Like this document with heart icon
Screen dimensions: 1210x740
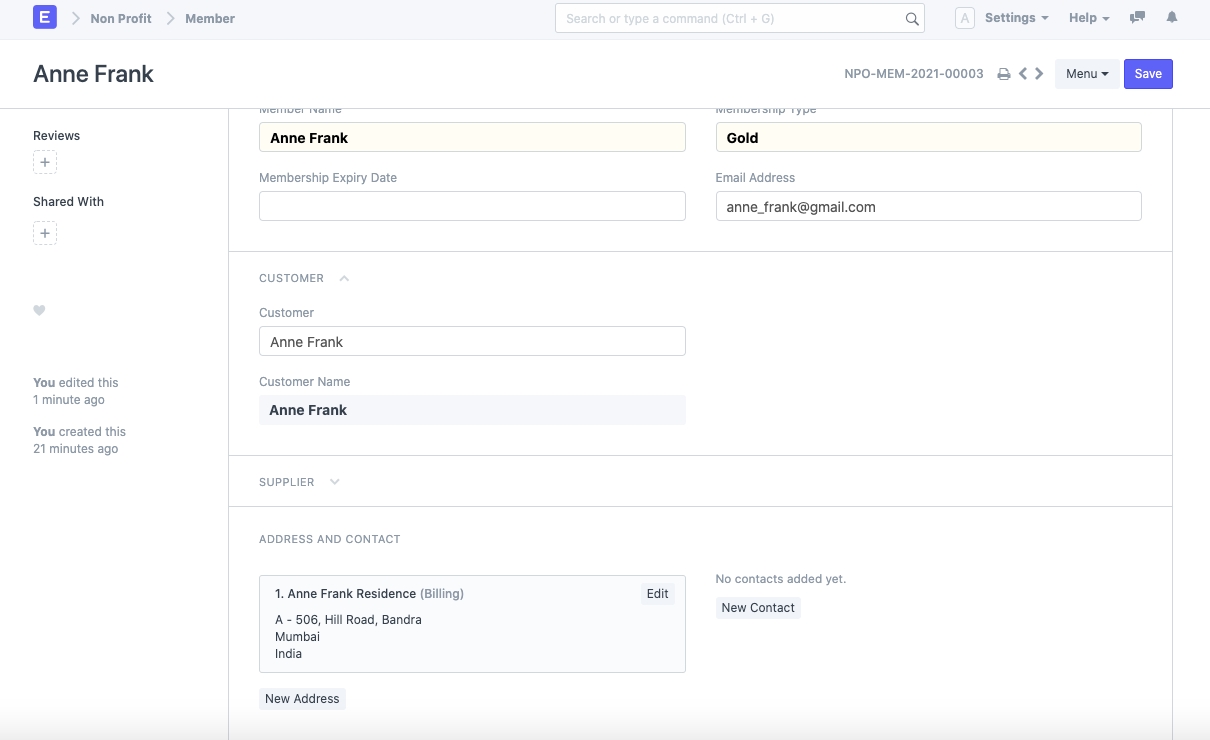[40, 311]
